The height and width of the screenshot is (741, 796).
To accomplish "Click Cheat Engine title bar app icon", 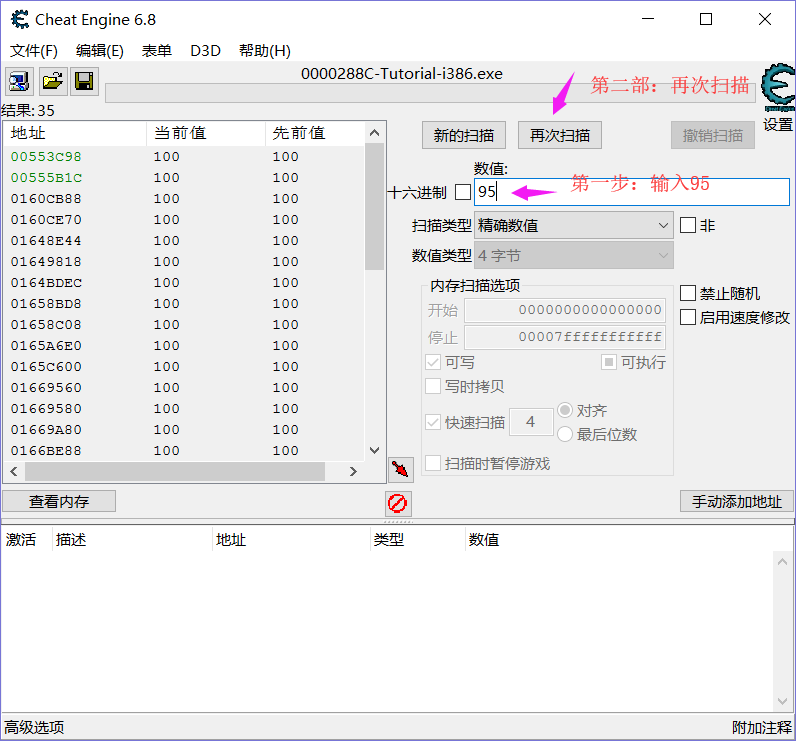I will point(20,19).
